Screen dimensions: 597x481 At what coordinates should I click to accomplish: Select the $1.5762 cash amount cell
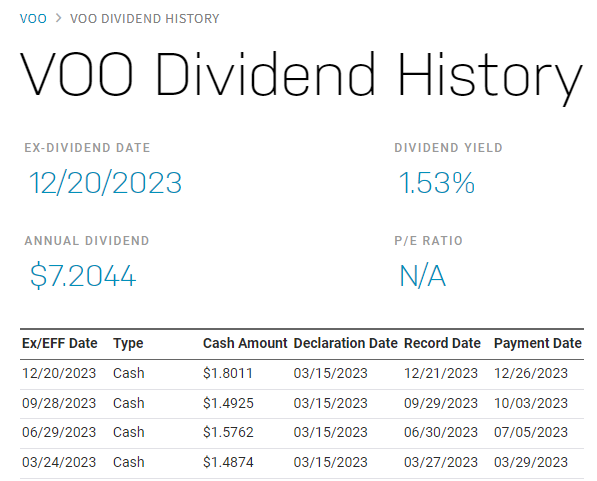pyautogui.click(x=228, y=432)
